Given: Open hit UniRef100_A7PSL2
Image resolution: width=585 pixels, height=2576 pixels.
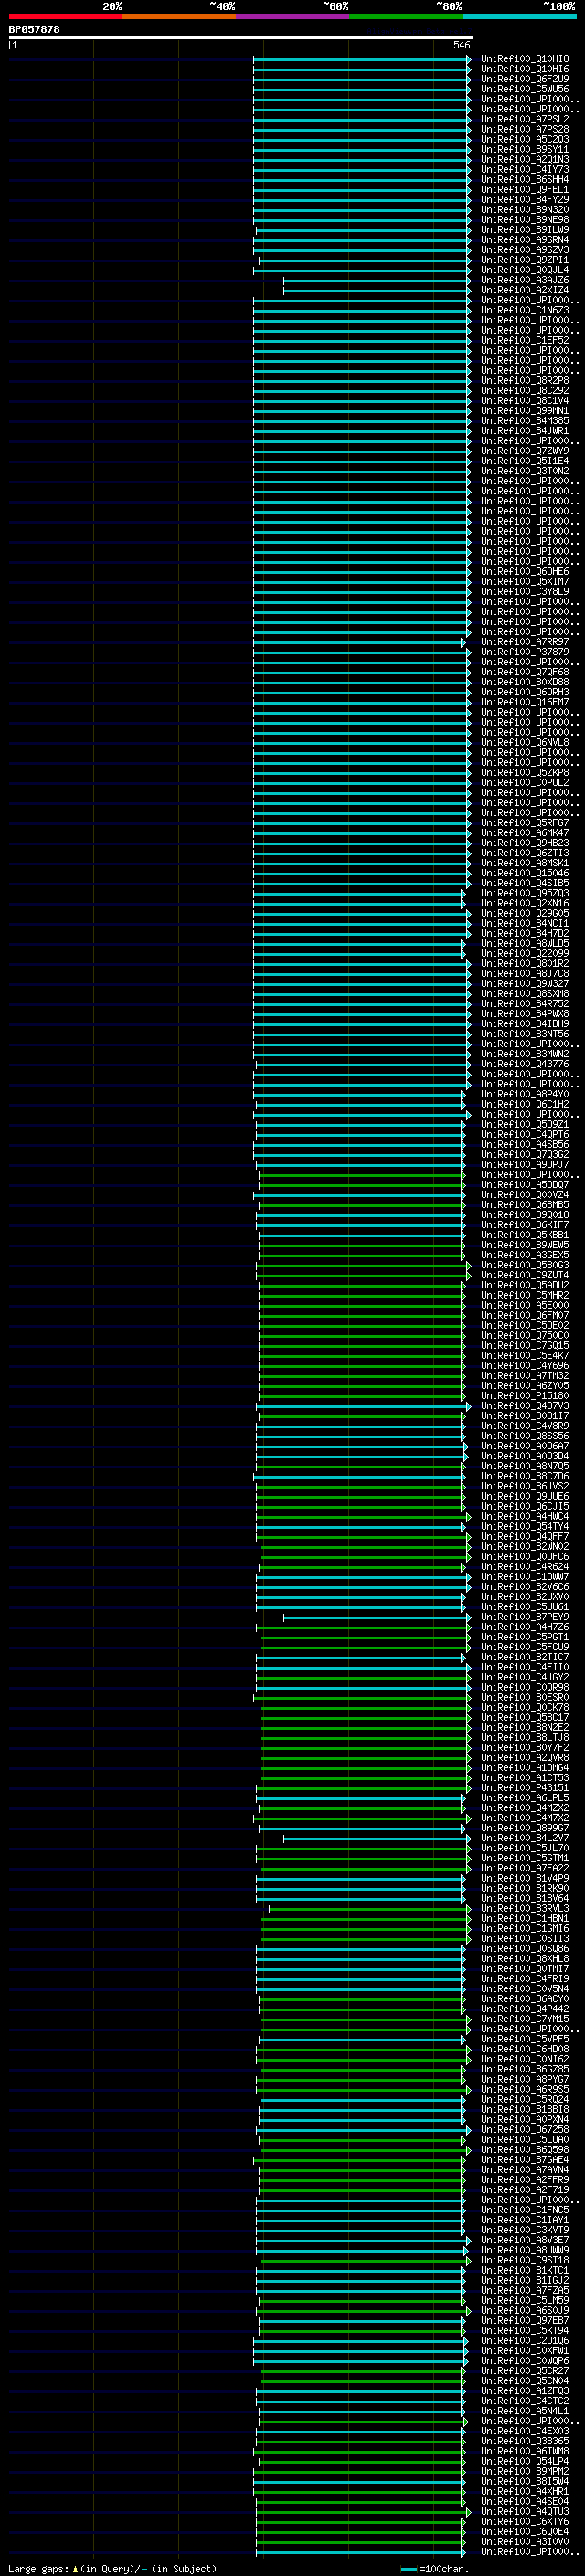Looking at the screenshot, I should point(525,119).
